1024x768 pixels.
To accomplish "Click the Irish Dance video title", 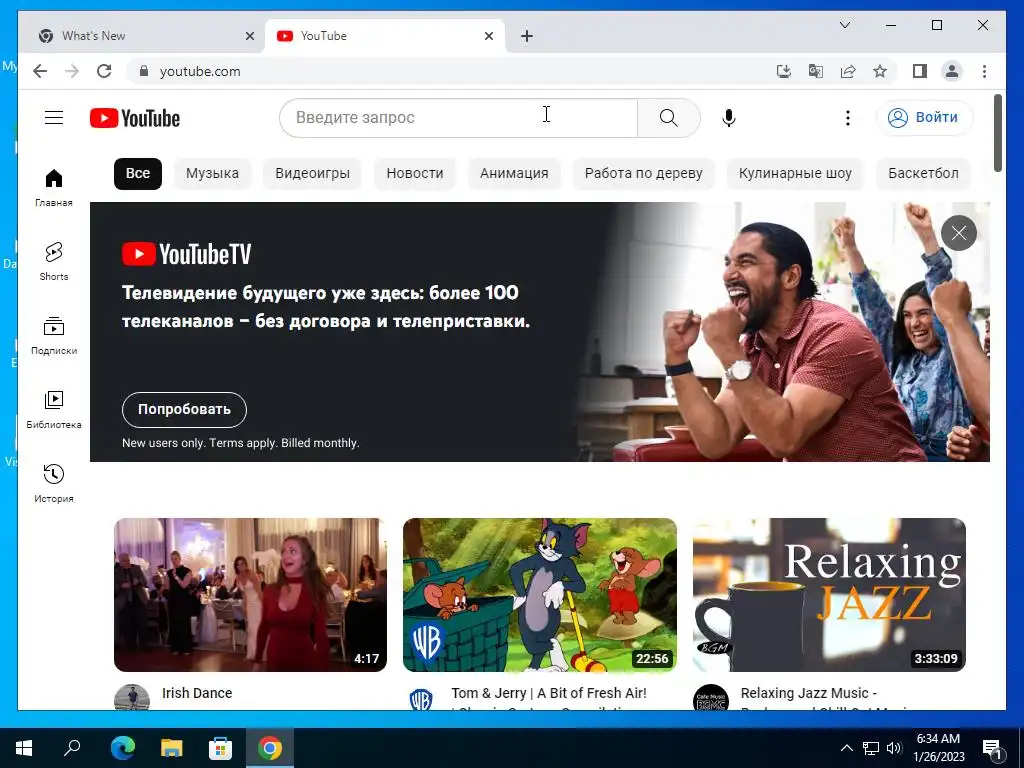I will 197,693.
